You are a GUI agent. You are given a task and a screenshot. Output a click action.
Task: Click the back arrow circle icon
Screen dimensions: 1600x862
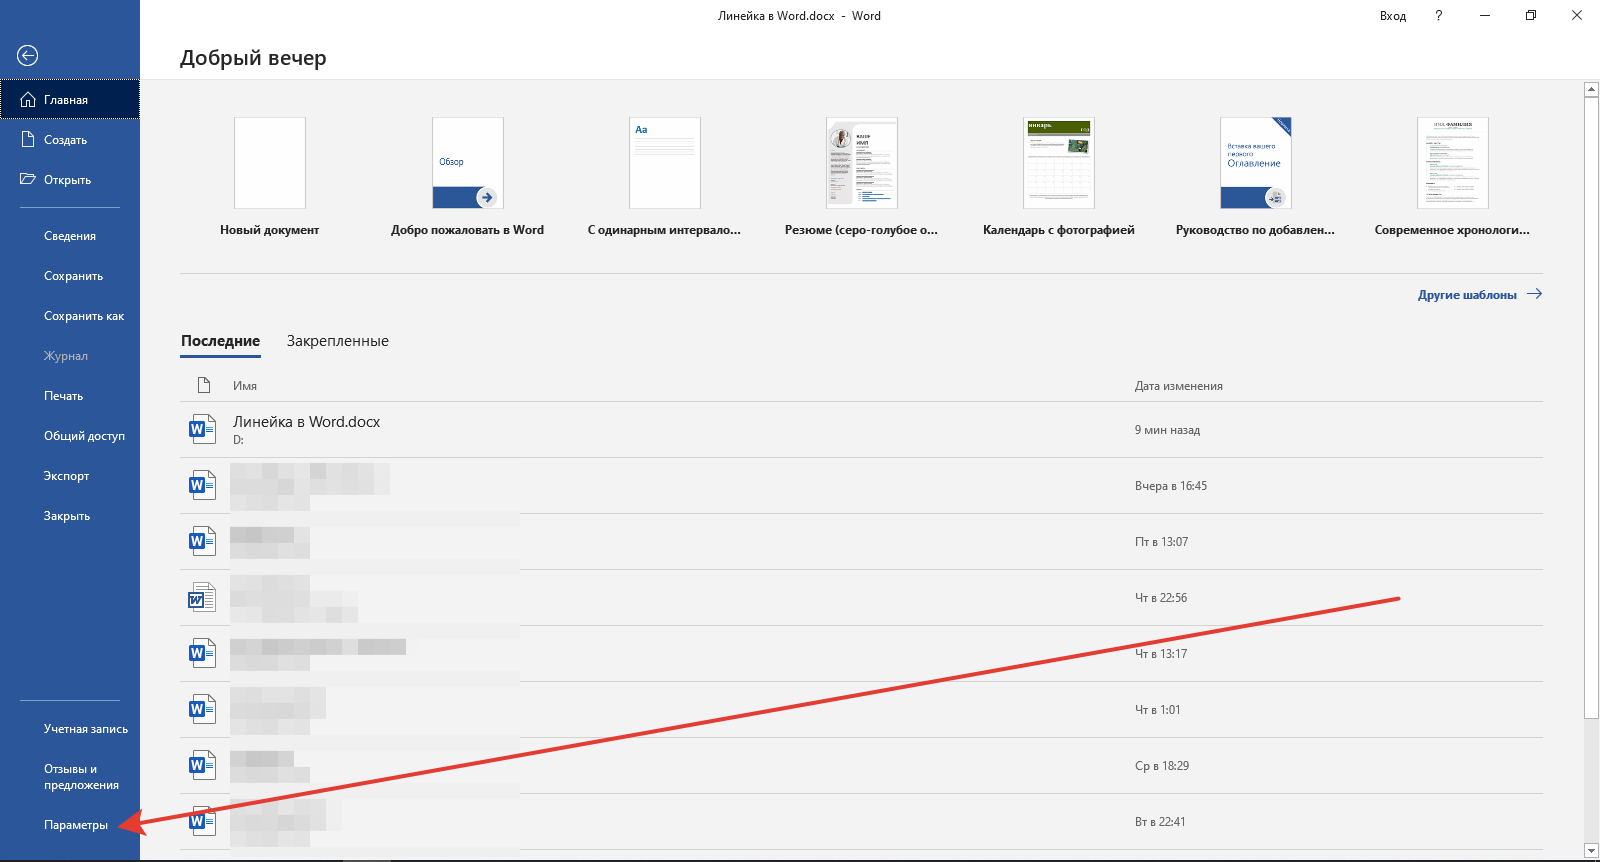coord(28,56)
